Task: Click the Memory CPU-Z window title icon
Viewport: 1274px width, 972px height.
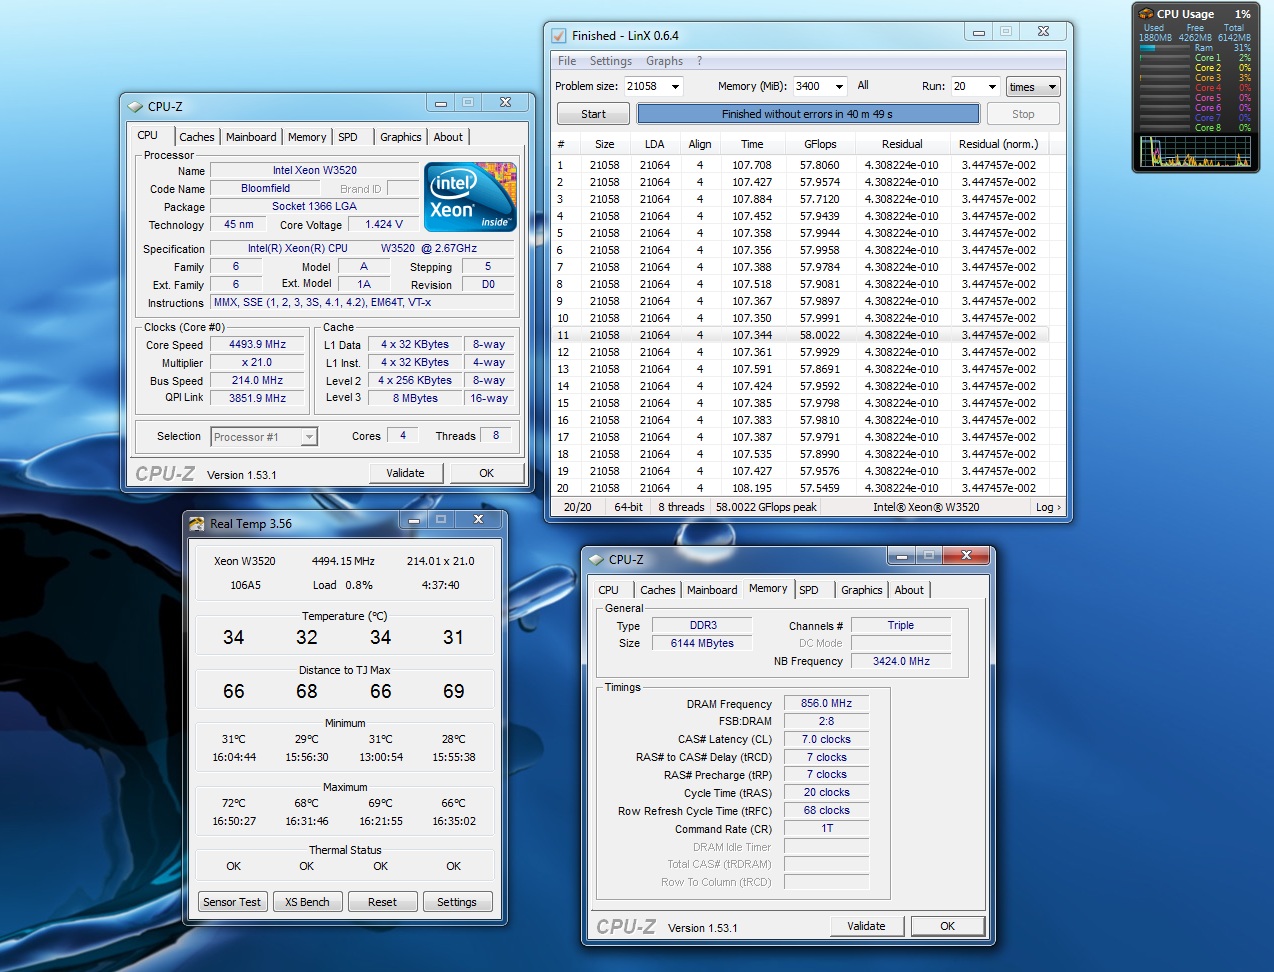Action: tap(597, 560)
